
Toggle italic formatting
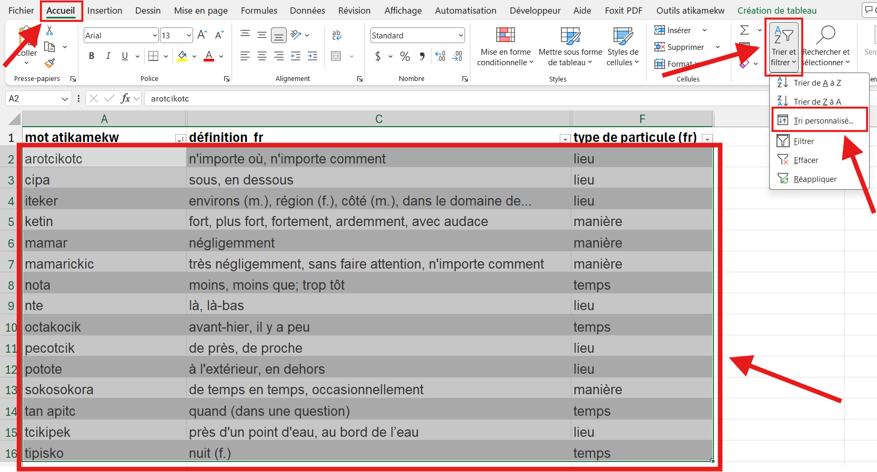(x=108, y=56)
